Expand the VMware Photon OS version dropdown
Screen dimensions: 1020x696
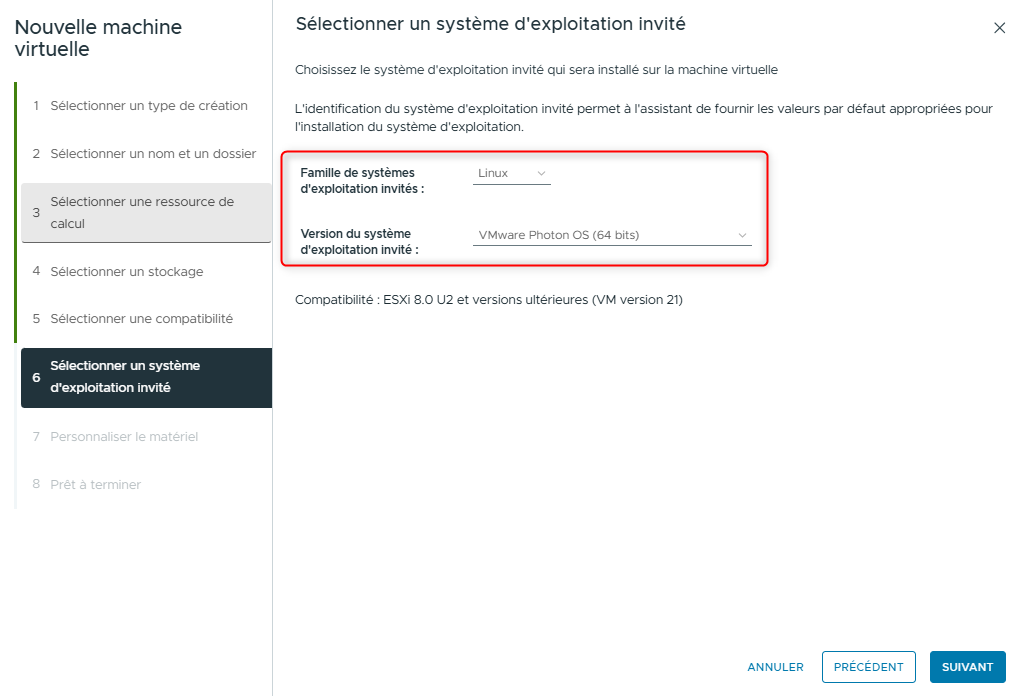612,236
